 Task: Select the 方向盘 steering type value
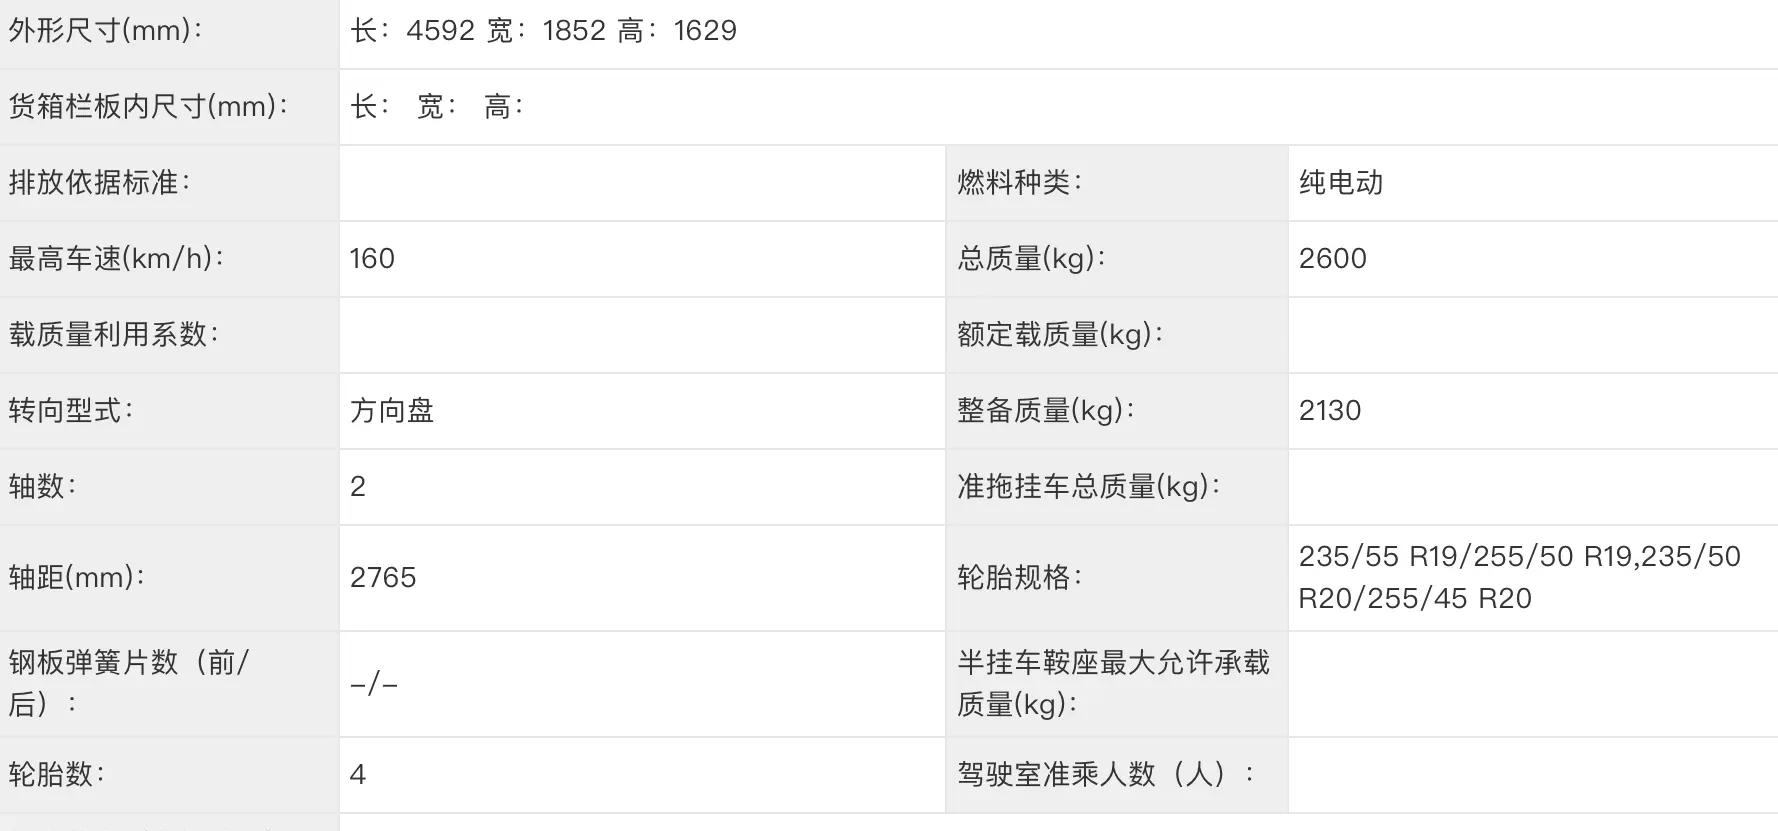click(392, 411)
